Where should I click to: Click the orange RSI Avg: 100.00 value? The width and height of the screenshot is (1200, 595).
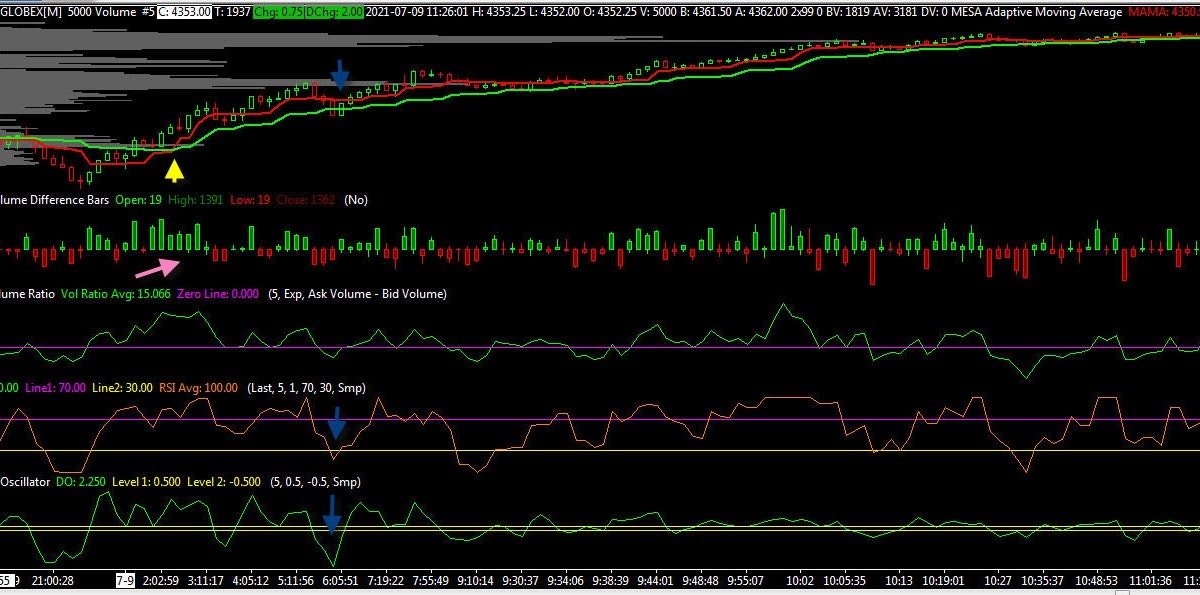200,387
